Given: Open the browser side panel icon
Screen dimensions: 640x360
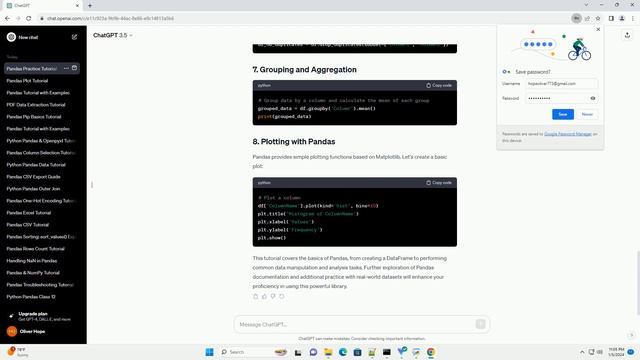Looking at the screenshot, I should click(611, 18).
